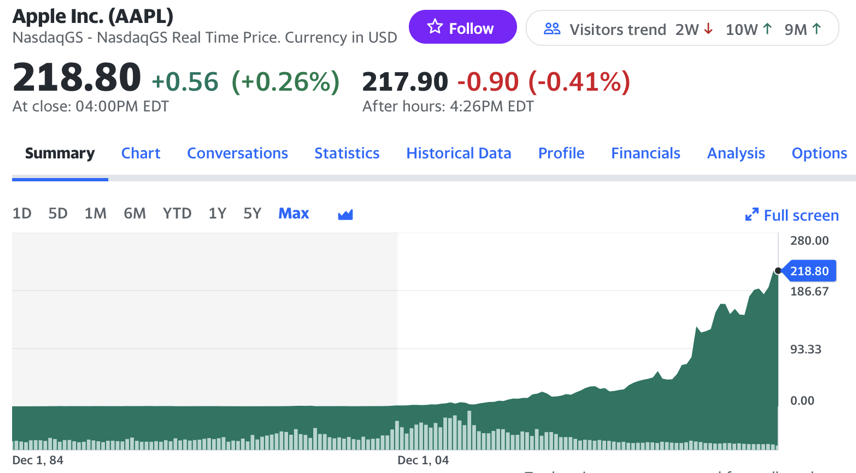The width and height of the screenshot is (856, 473).
Task: Switch chart type using mountain chart icon
Action: pyautogui.click(x=345, y=214)
